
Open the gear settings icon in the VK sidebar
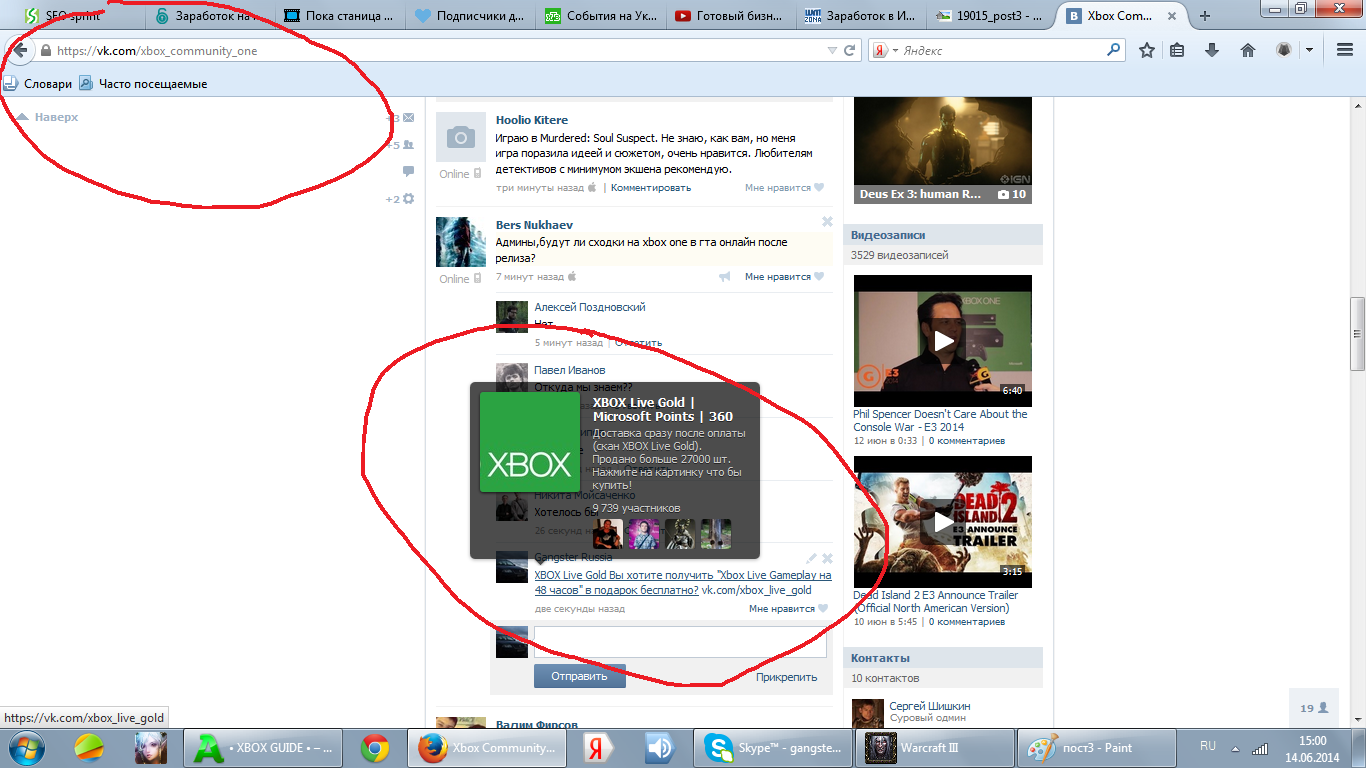(x=408, y=199)
